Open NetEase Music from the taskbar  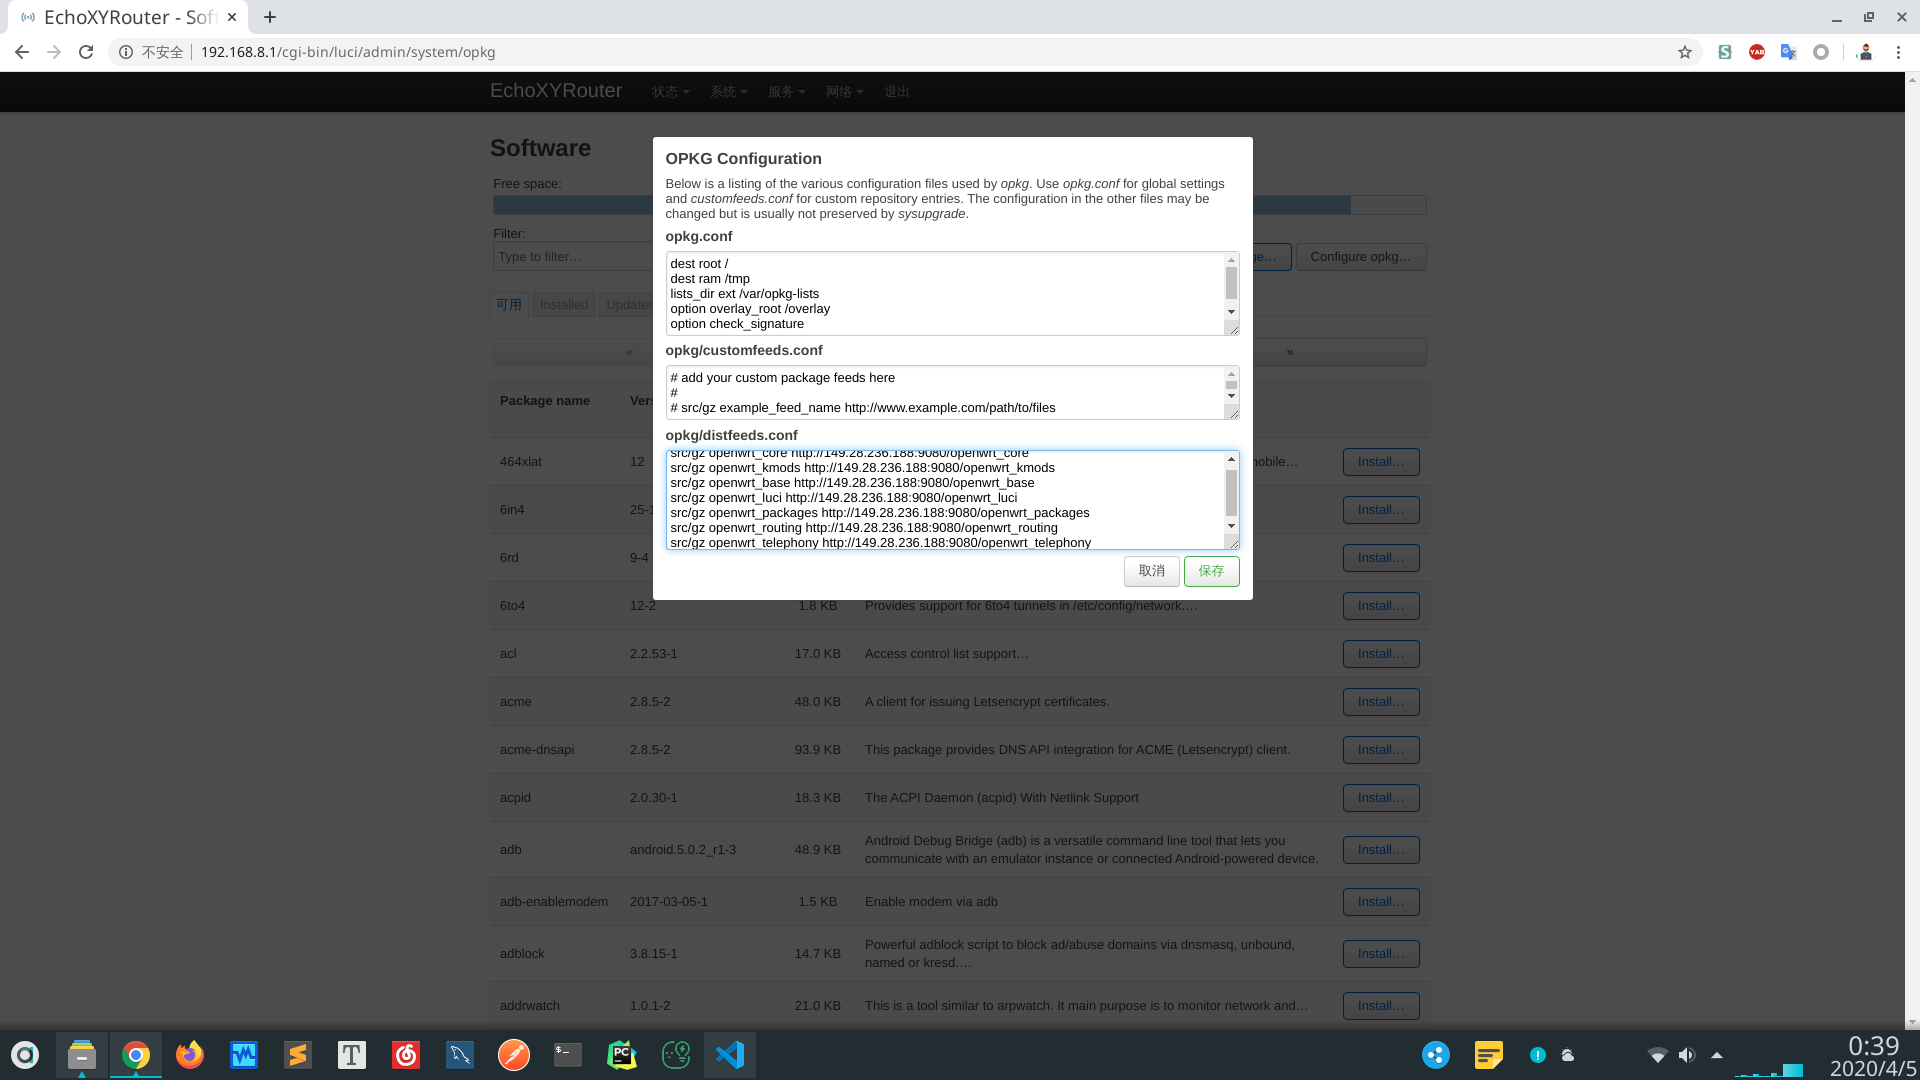click(x=406, y=1055)
